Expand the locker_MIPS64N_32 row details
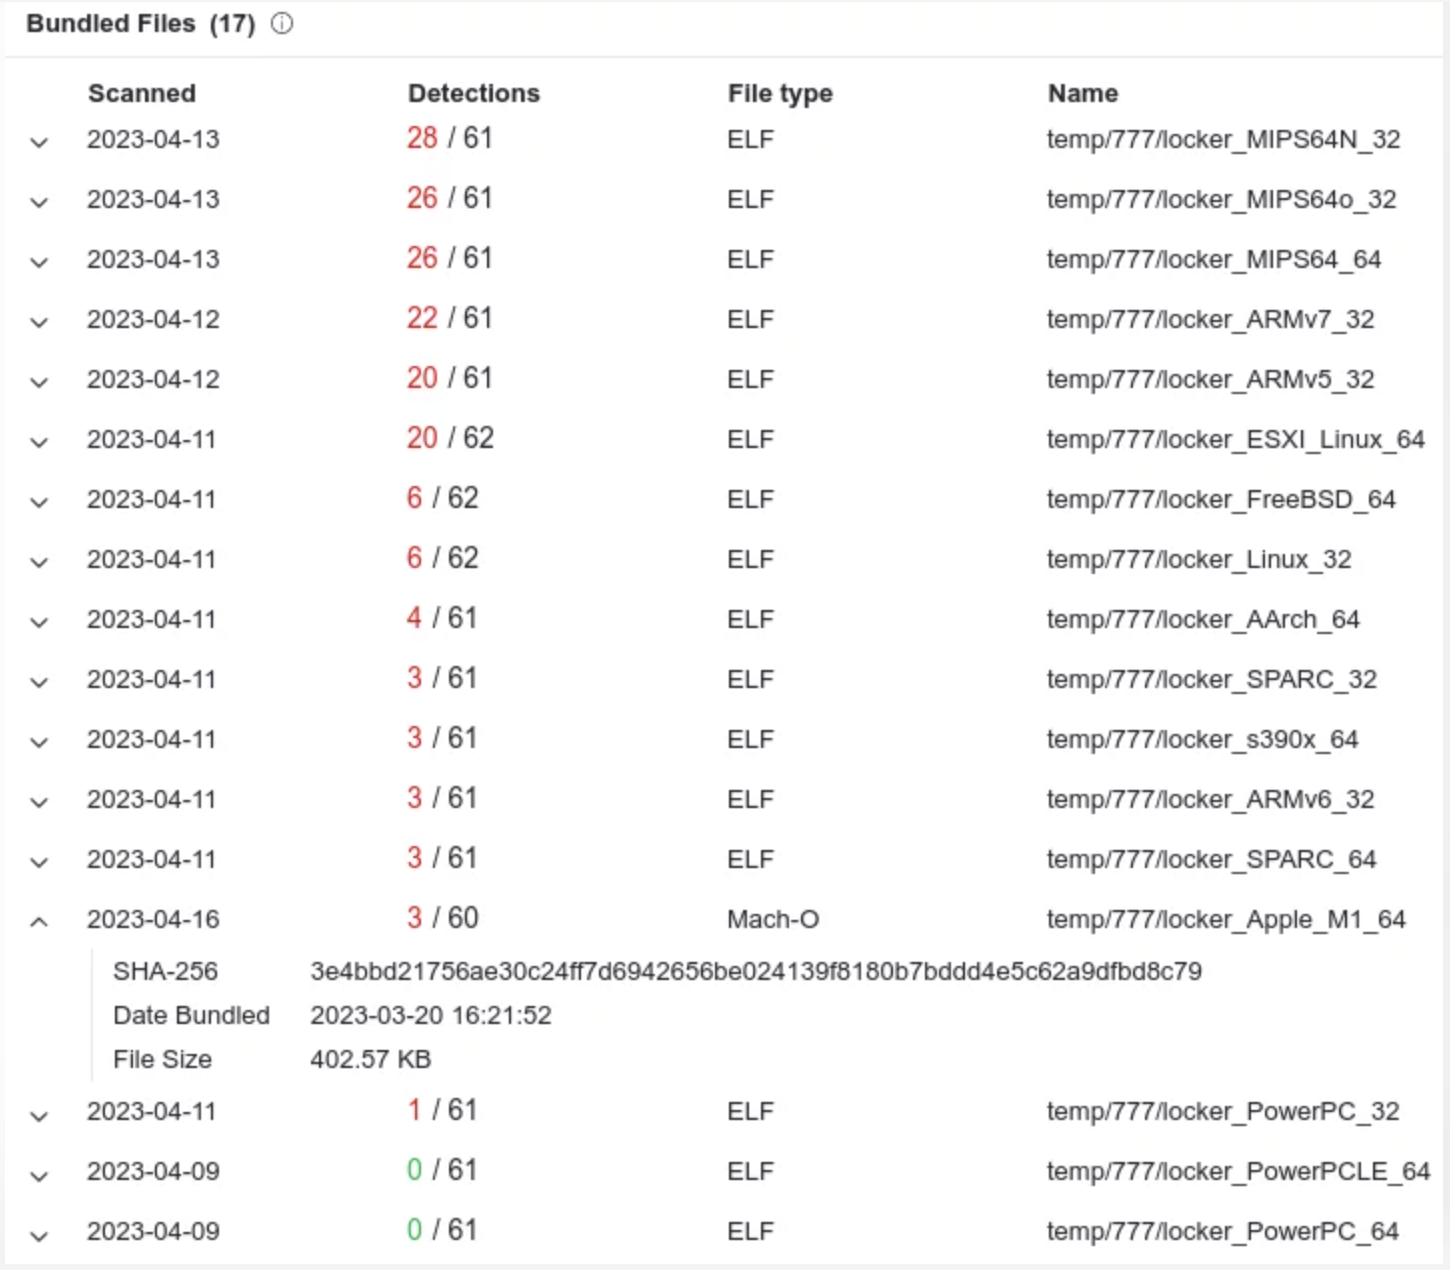 pyautogui.click(x=39, y=142)
